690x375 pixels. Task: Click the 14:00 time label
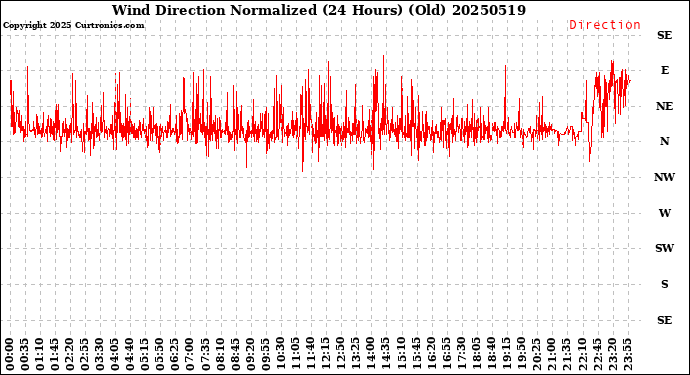tap(370, 355)
